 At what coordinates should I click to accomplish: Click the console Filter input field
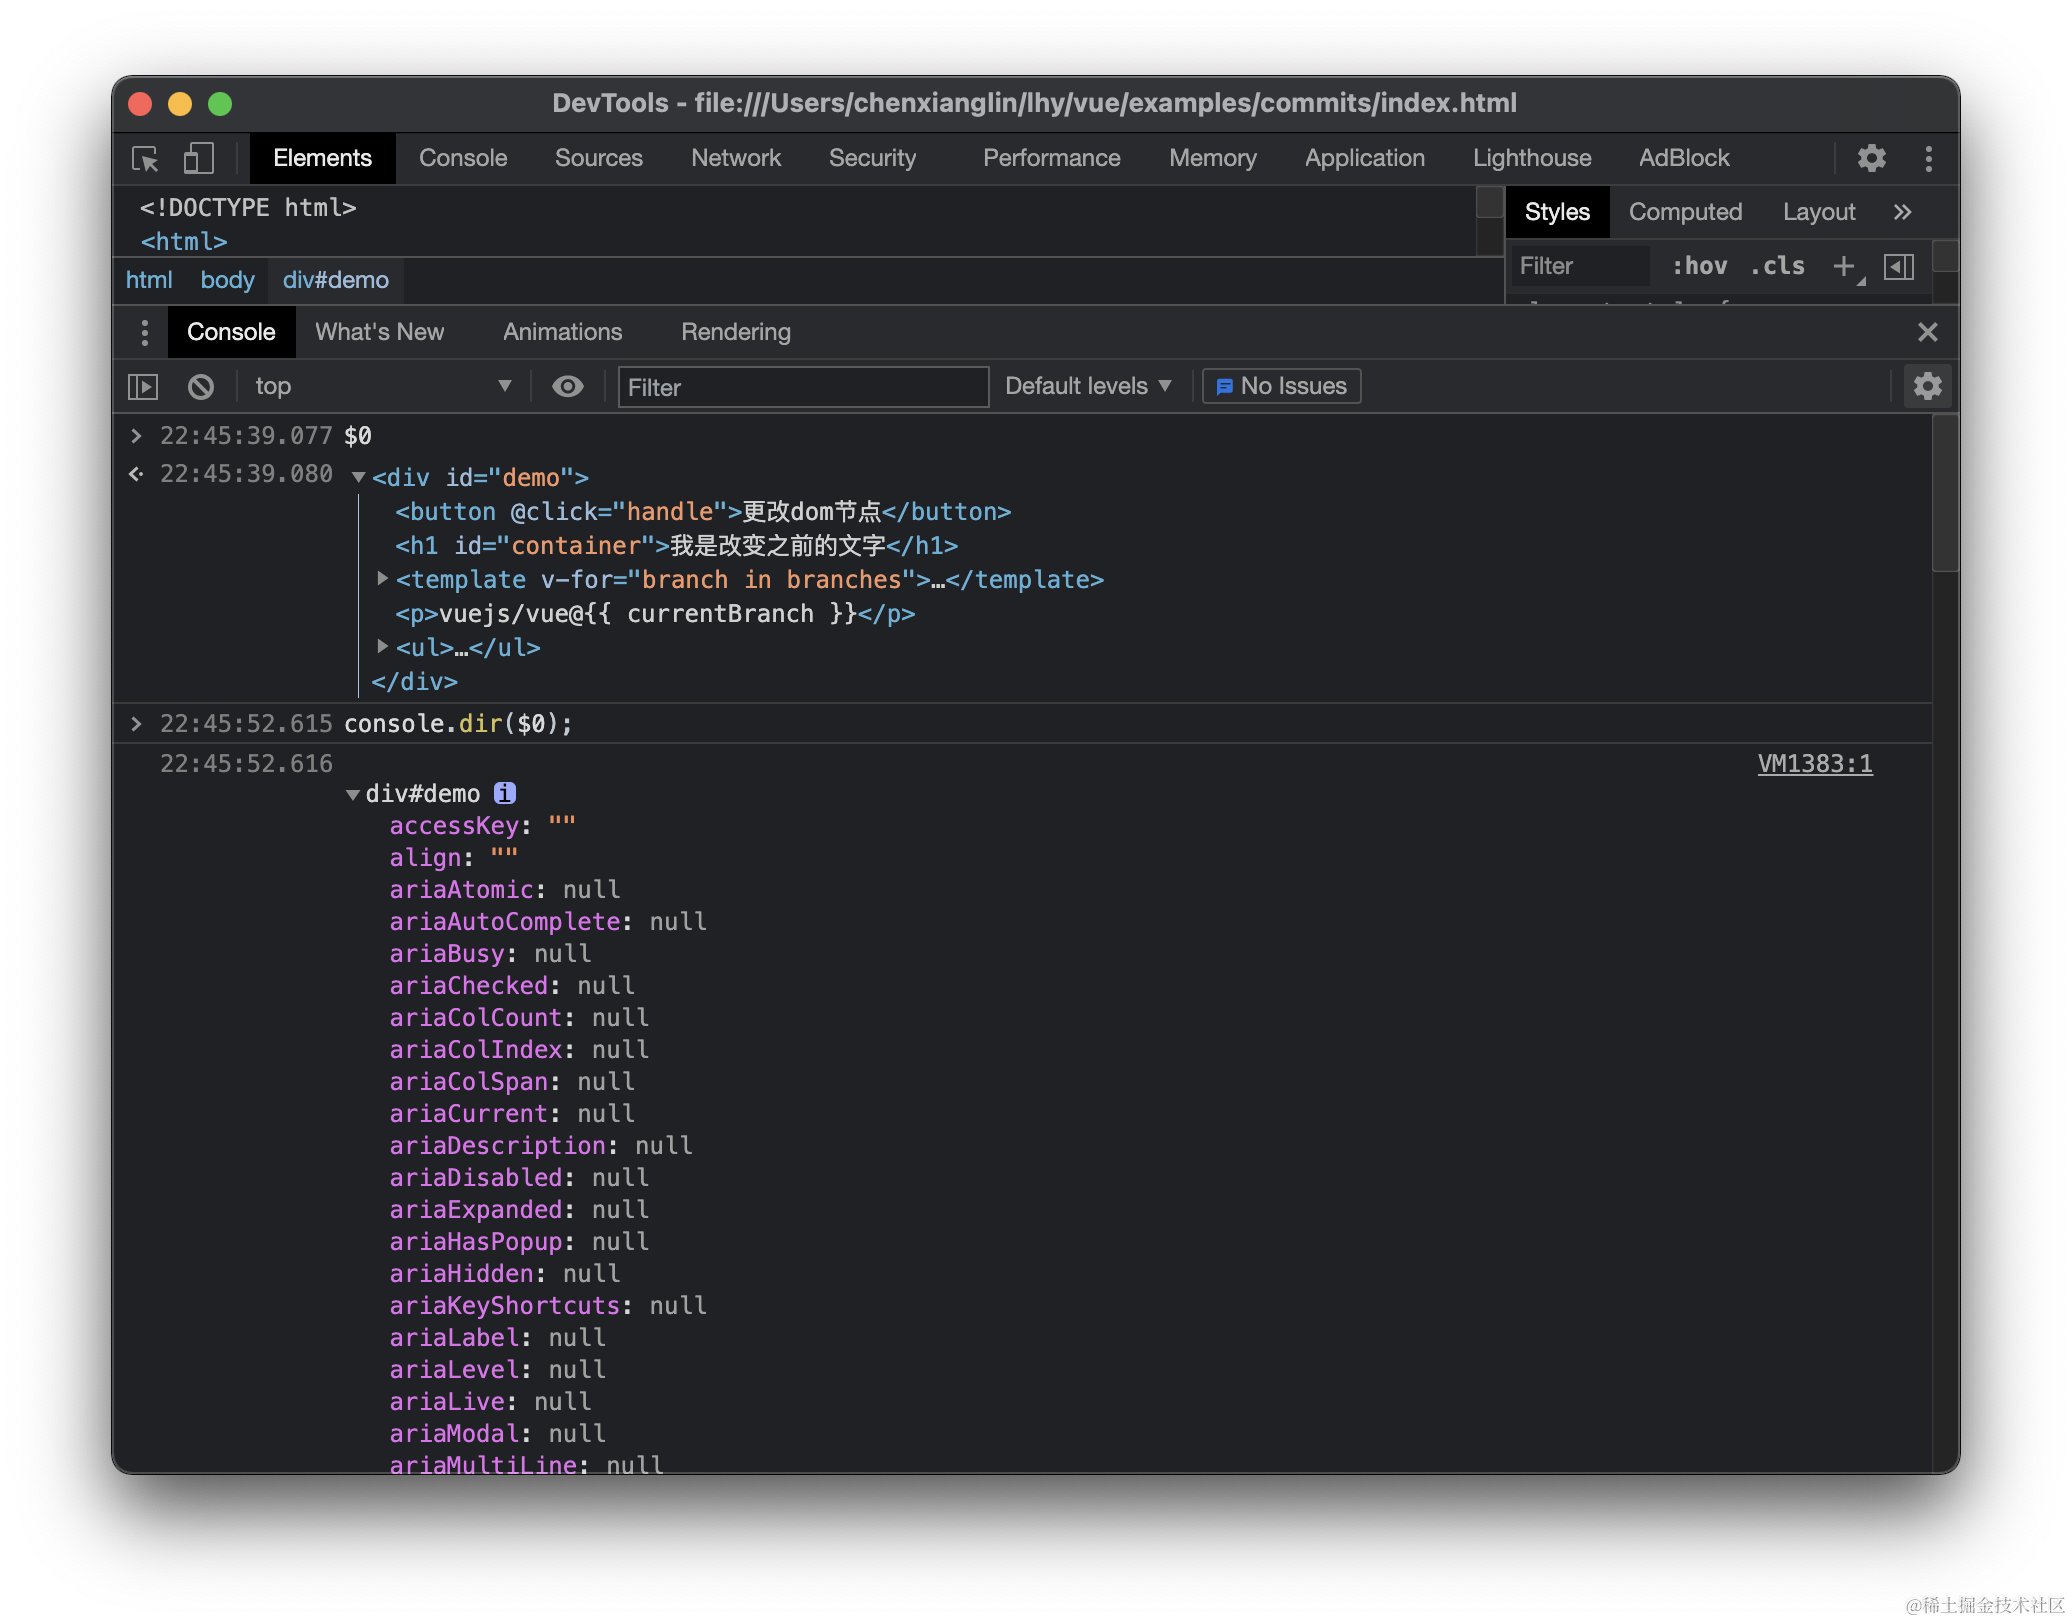pyautogui.click(x=802, y=387)
